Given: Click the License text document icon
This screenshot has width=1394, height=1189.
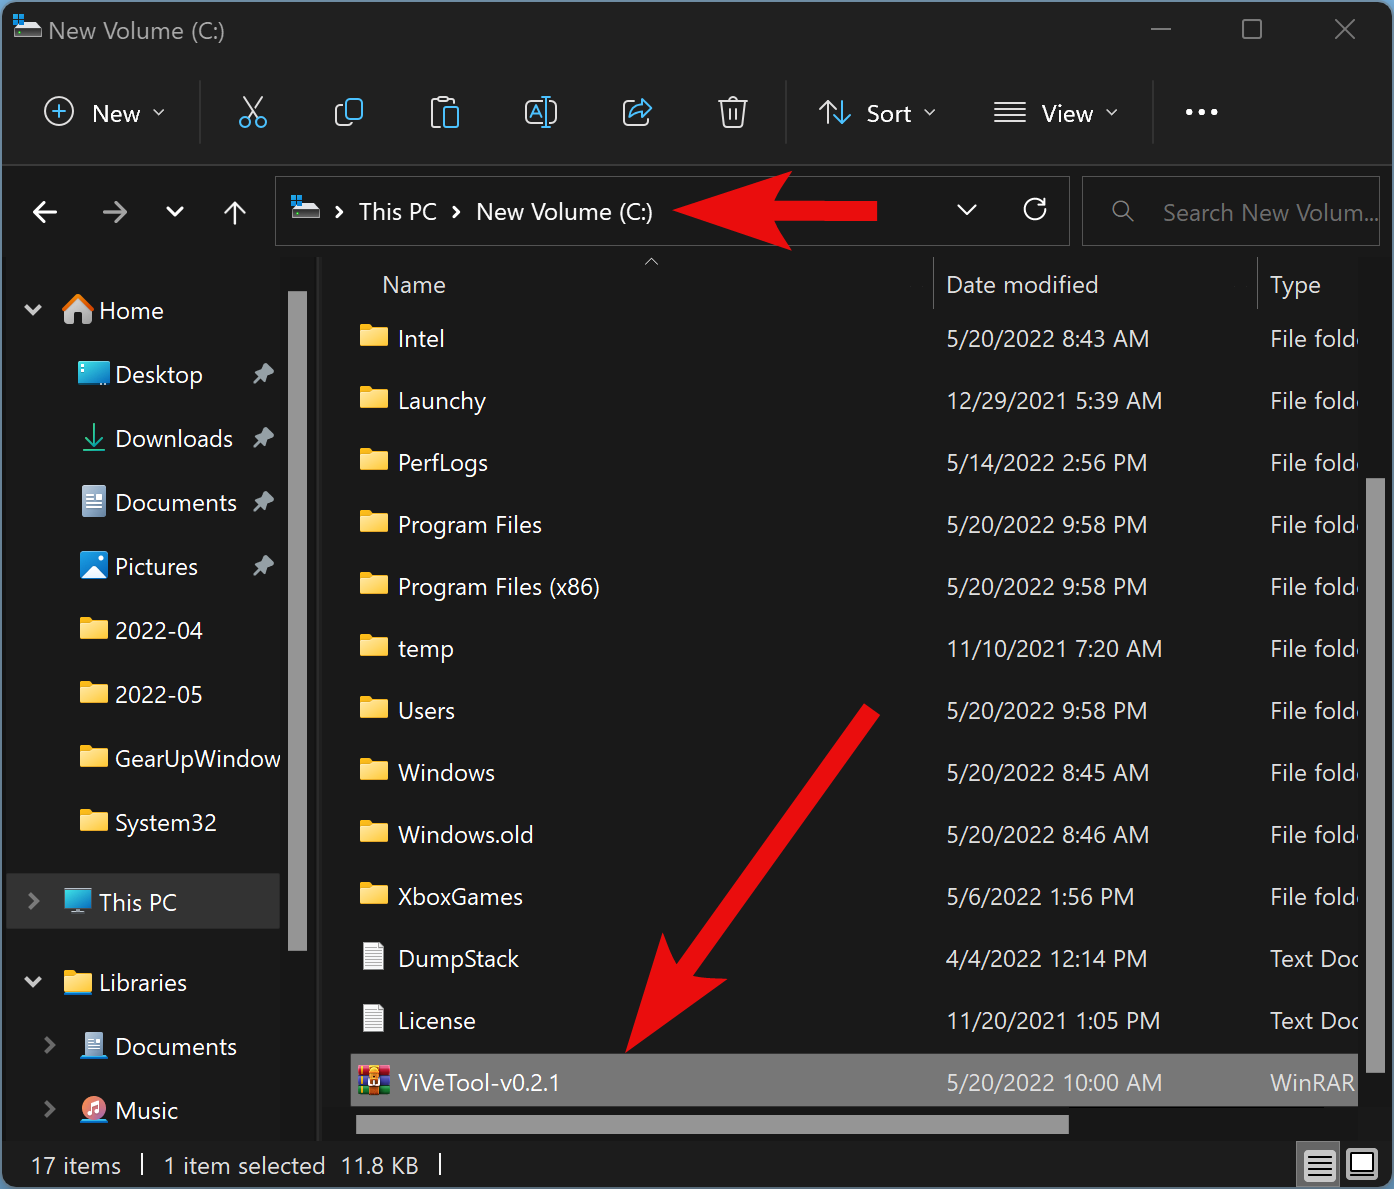Looking at the screenshot, I should (374, 1019).
